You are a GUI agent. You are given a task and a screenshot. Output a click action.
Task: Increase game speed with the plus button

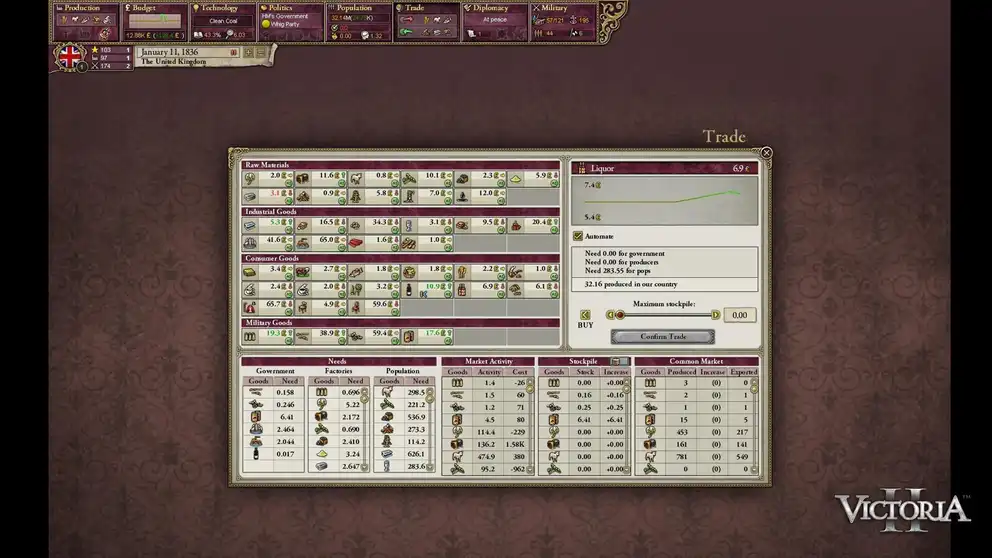(x=248, y=52)
